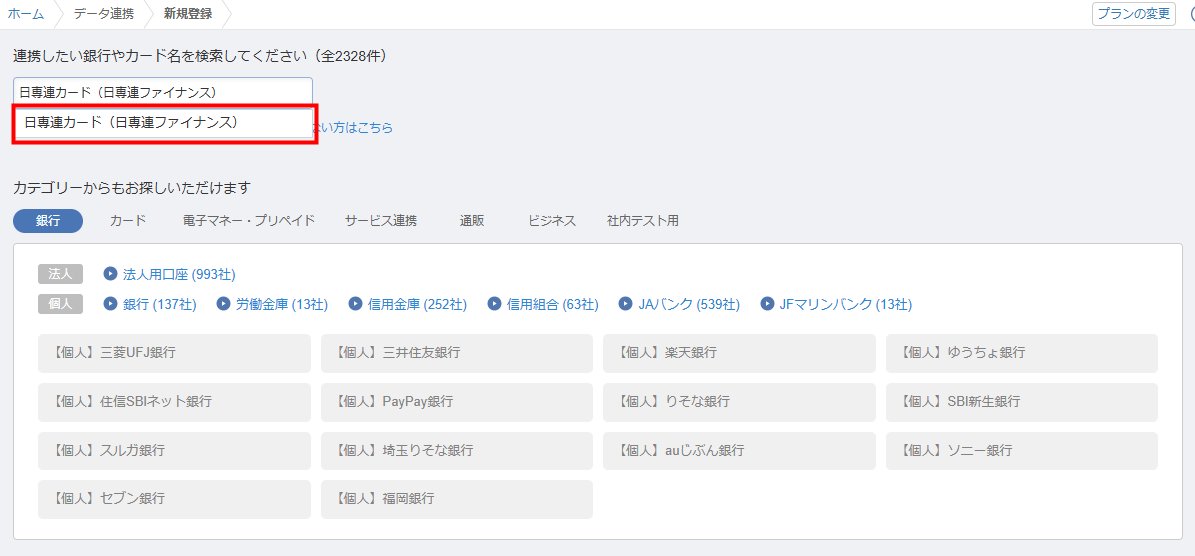Open the サービス連携 tab
Viewport: 1195px width, 556px height.
click(381, 221)
